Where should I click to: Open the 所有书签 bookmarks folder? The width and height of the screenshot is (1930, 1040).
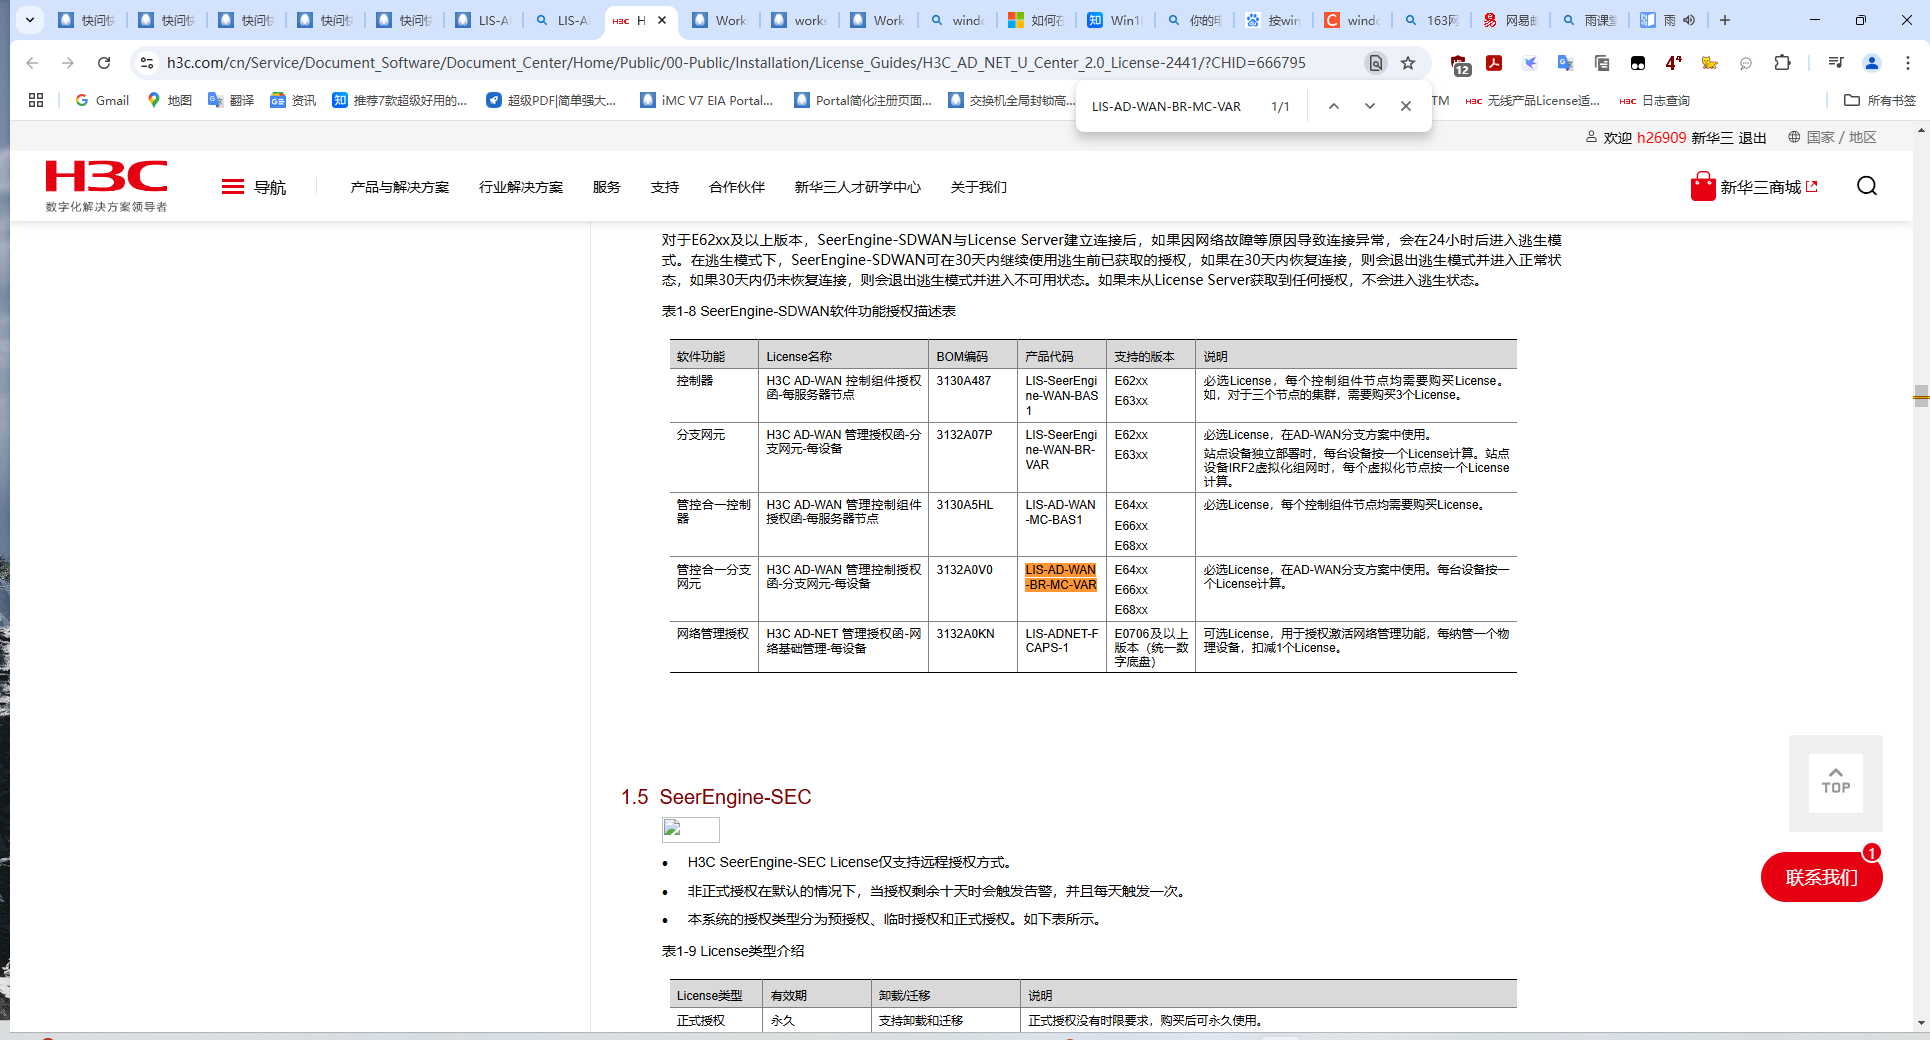tap(1880, 100)
